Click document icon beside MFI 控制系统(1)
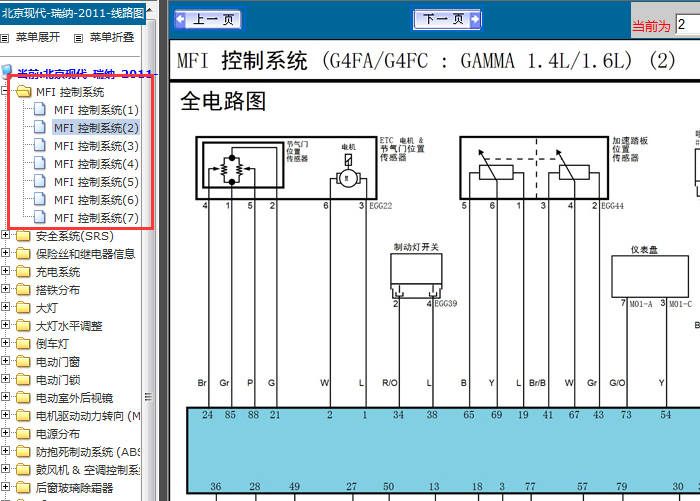Viewport: 700px width, 501px height. coord(40,109)
